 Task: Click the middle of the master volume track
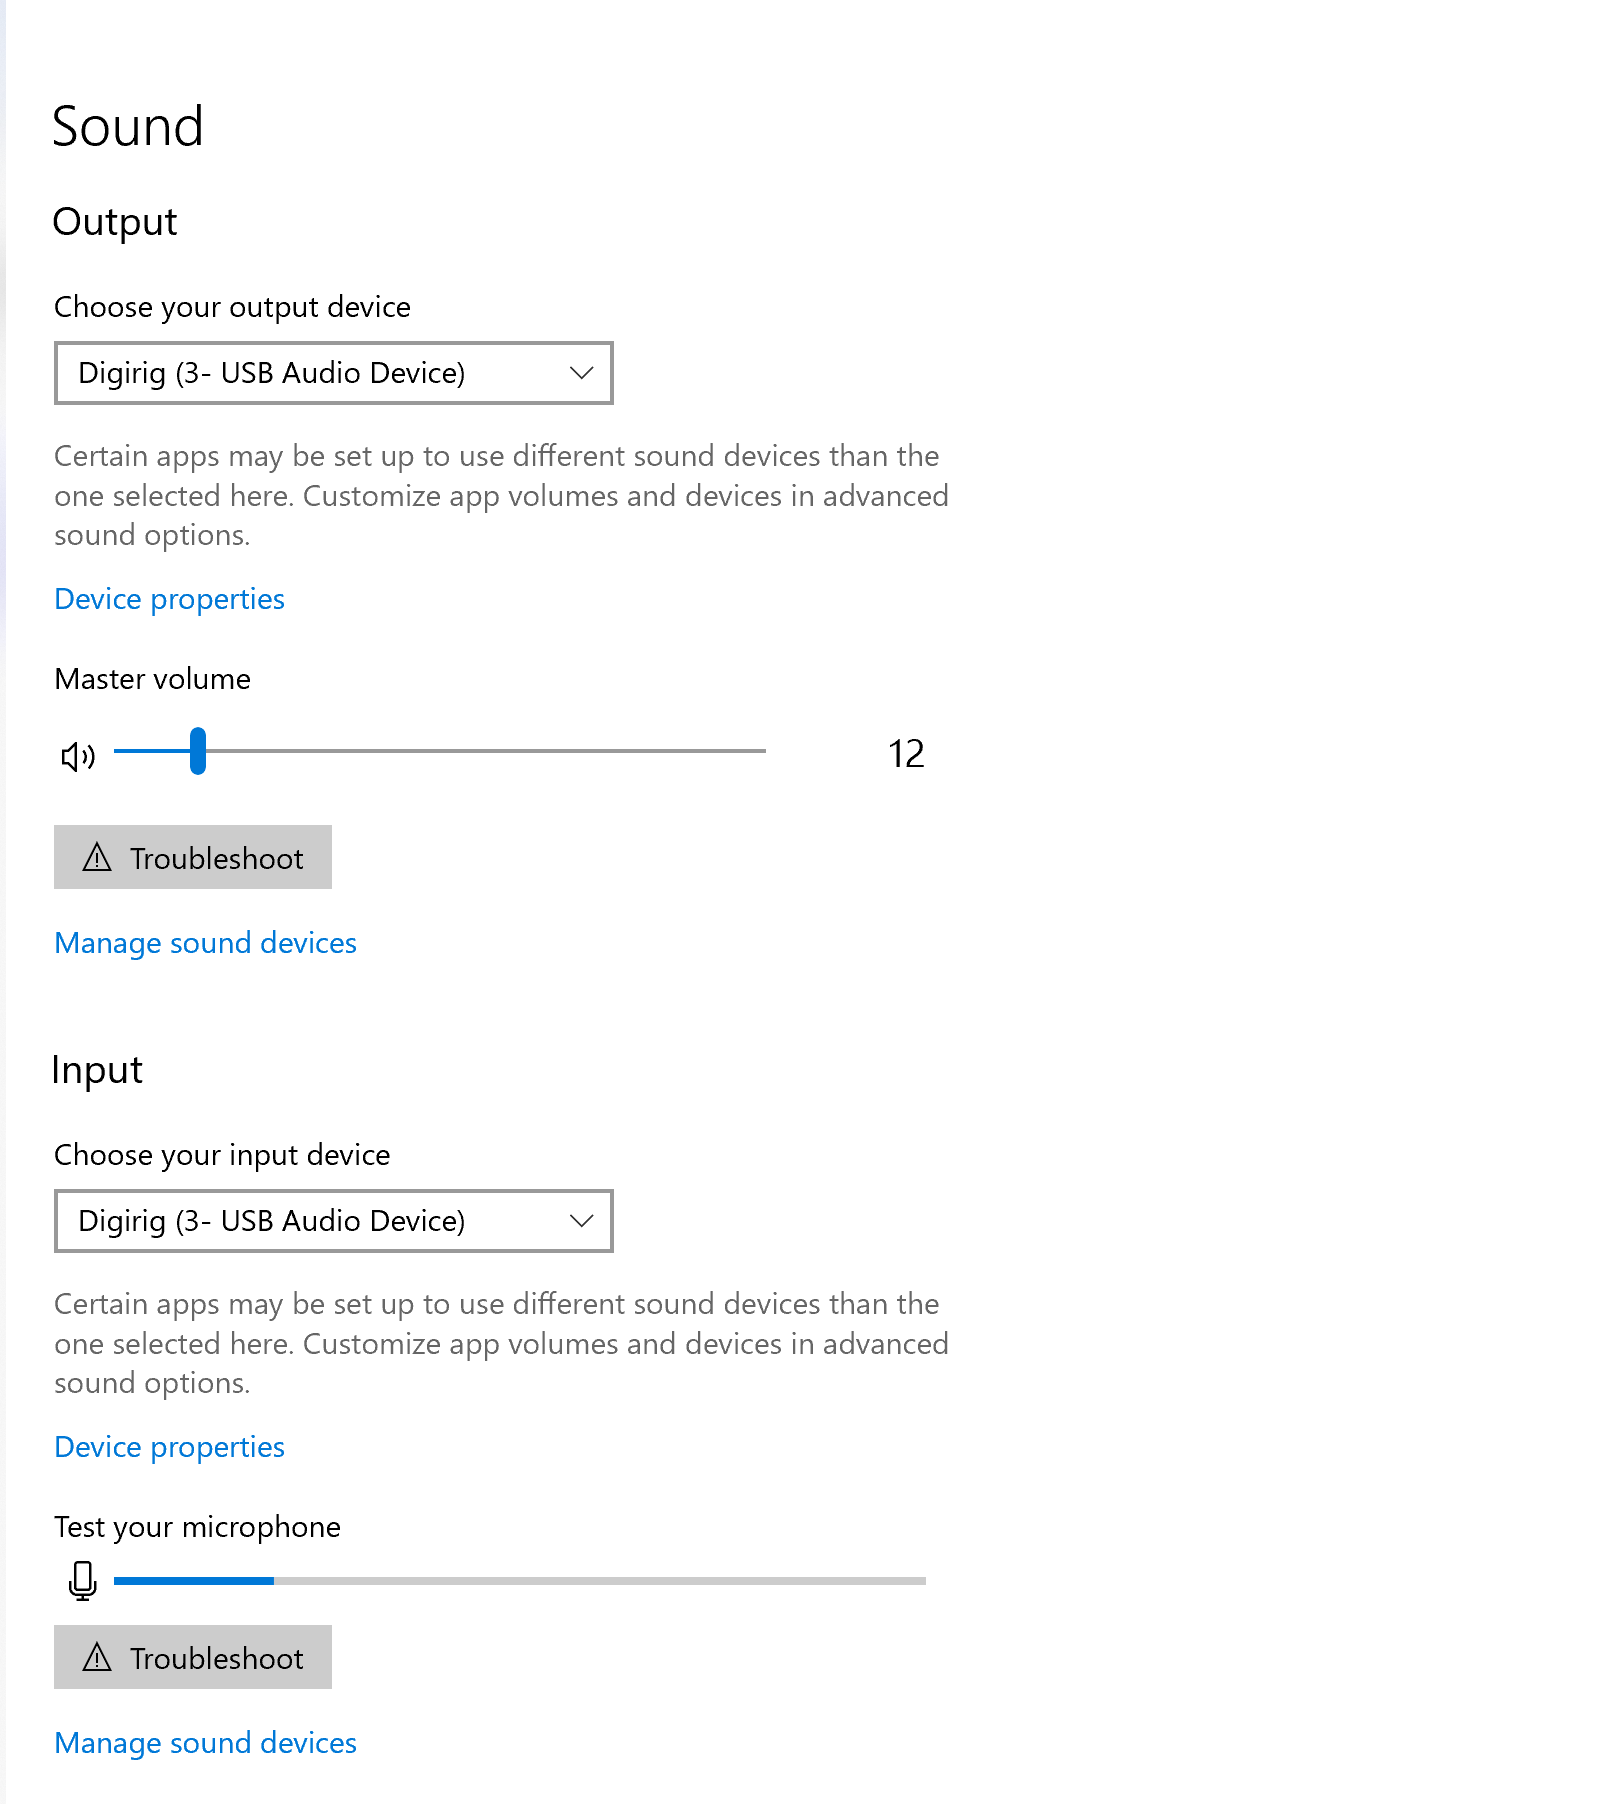click(x=440, y=751)
